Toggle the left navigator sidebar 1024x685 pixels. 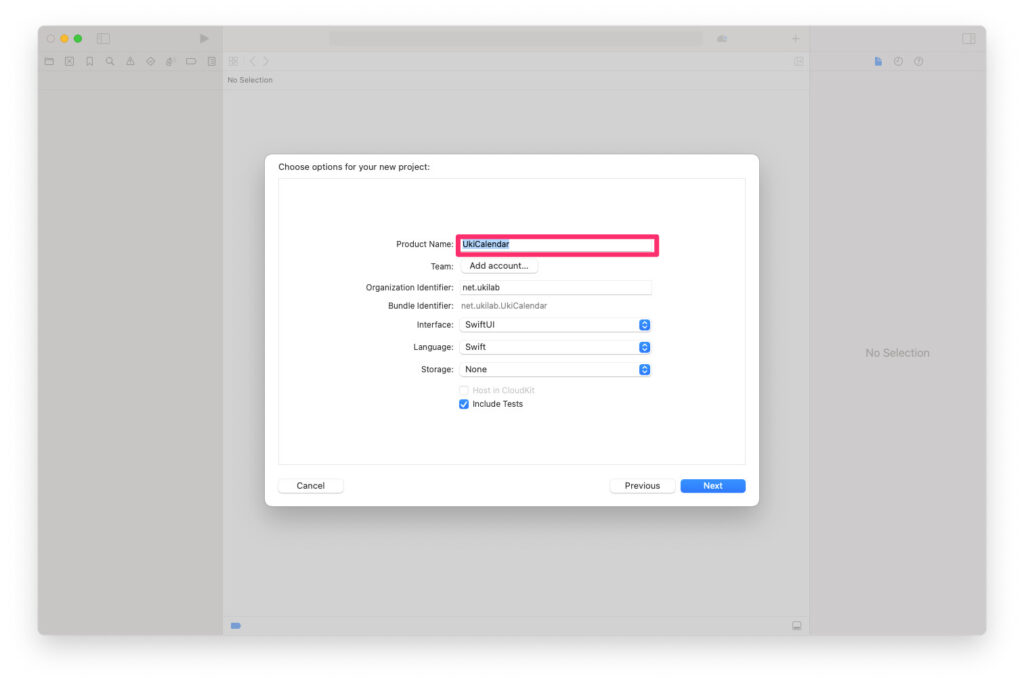tap(103, 39)
